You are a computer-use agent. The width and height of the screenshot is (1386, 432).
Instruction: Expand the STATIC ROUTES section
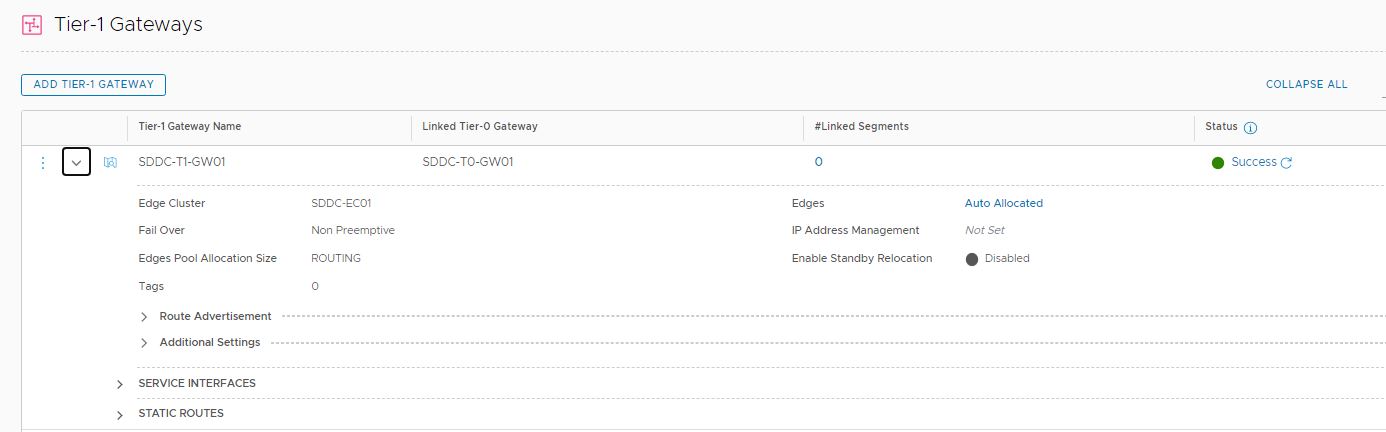point(120,414)
